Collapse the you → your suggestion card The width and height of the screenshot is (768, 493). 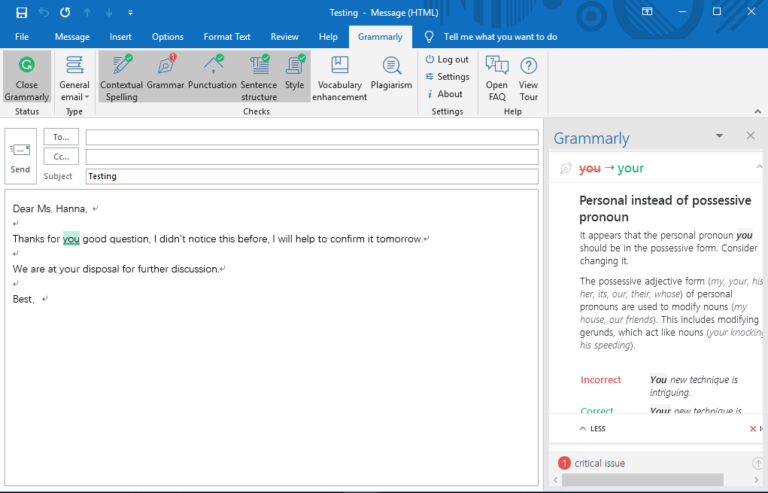click(x=759, y=167)
